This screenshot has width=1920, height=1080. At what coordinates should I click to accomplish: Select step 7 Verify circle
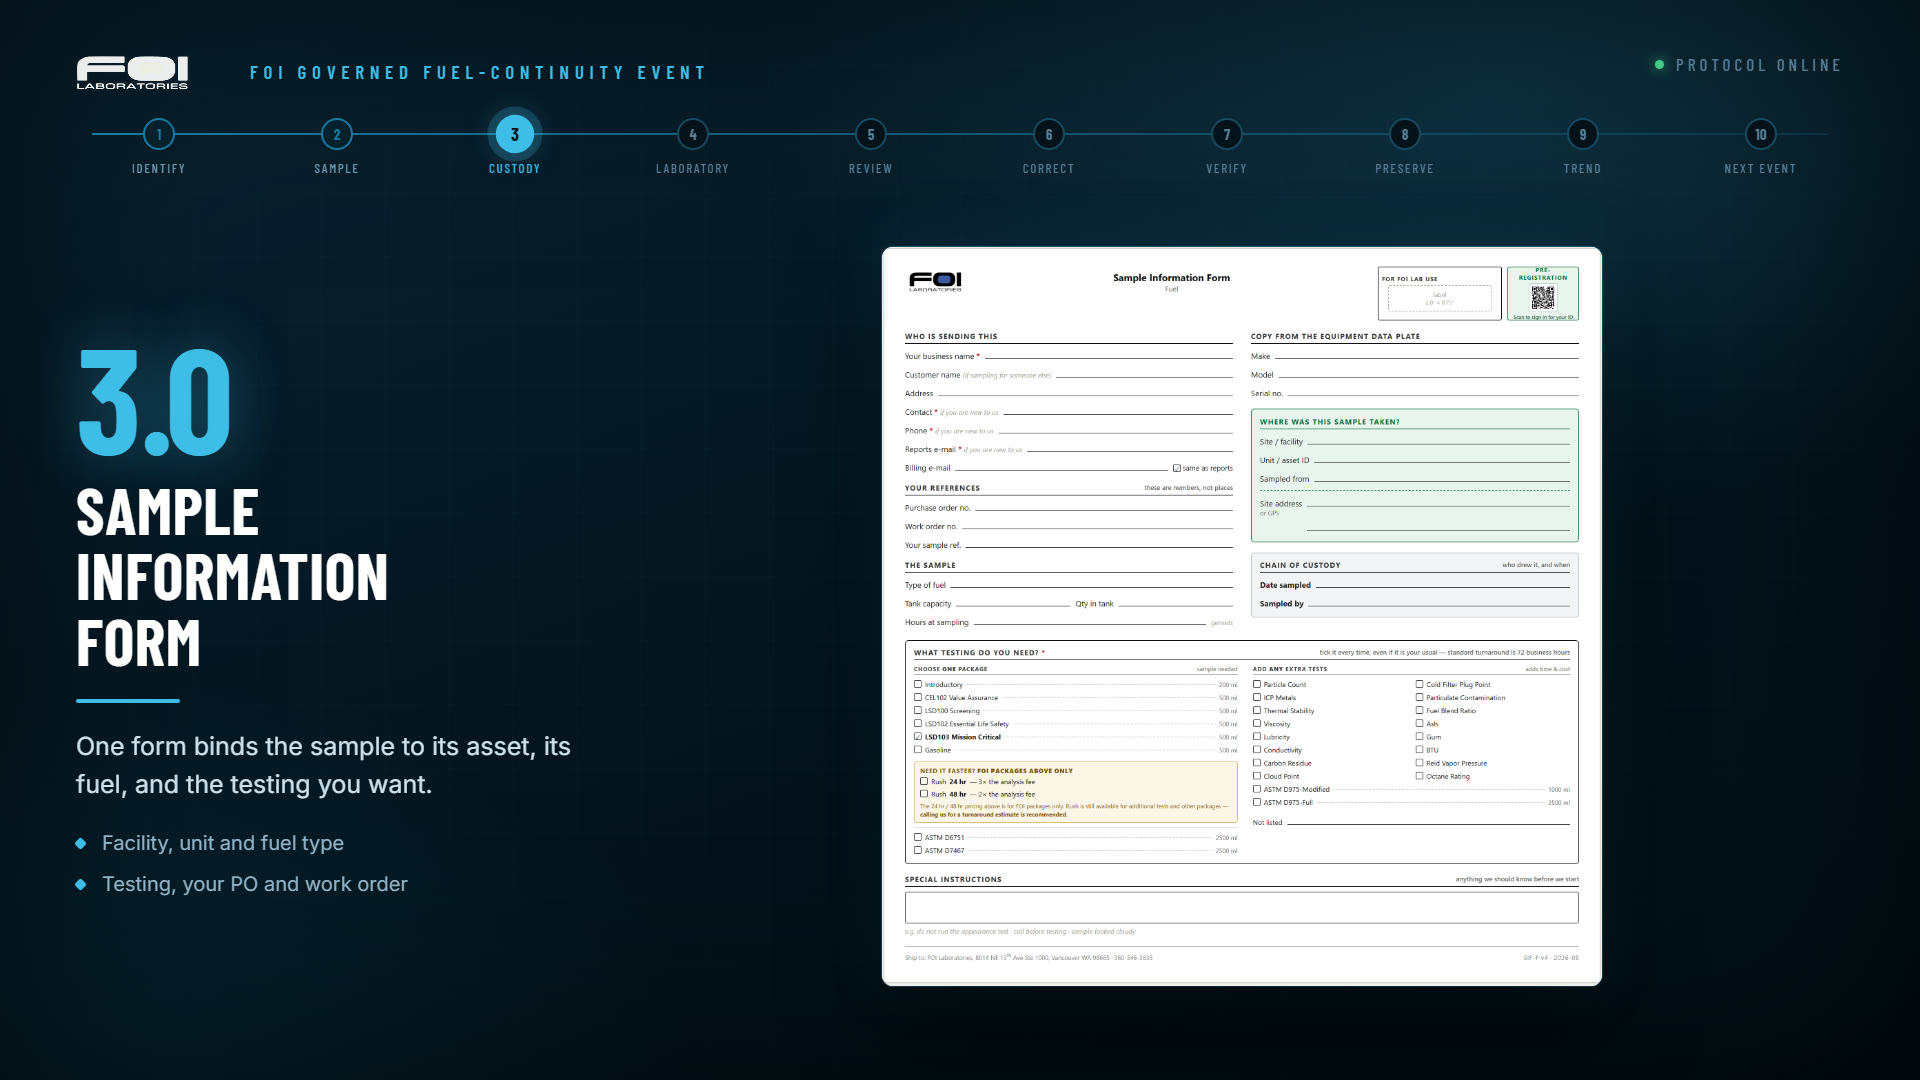tap(1227, 134)
